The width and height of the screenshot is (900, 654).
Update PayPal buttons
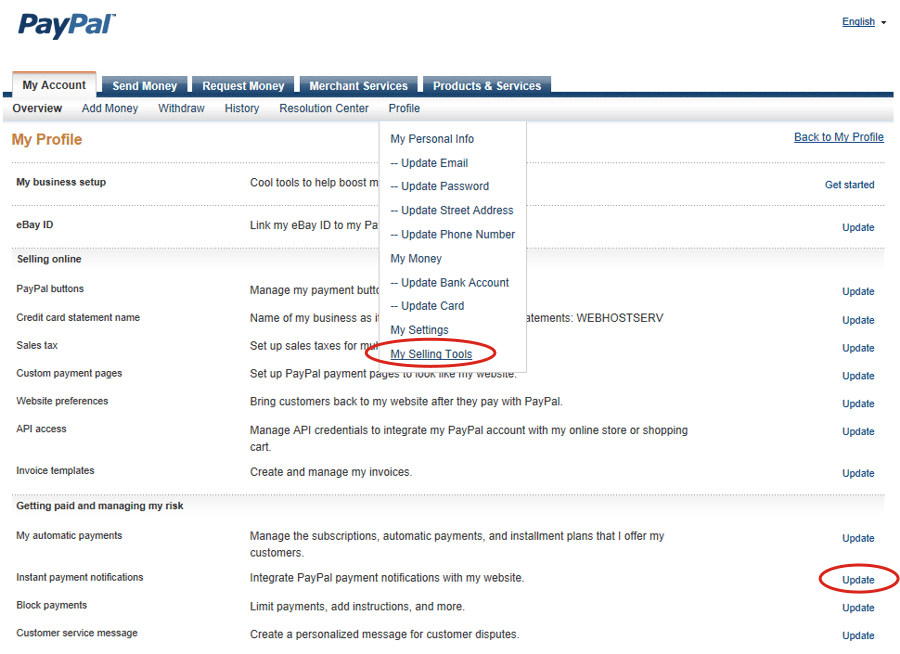[x=858, y=291]
